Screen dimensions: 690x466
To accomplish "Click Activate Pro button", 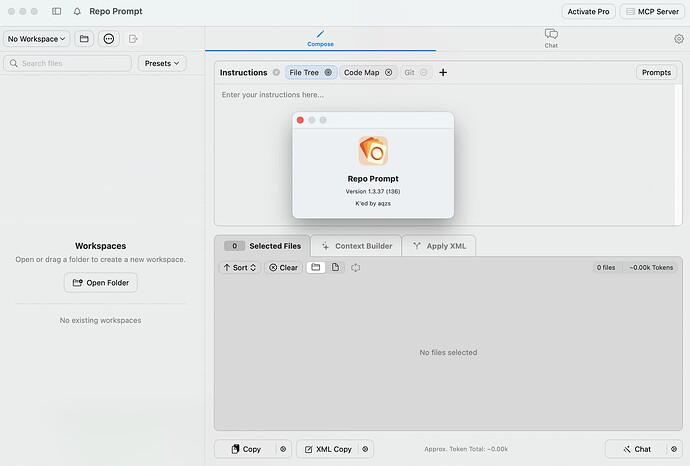I will 588,11.
